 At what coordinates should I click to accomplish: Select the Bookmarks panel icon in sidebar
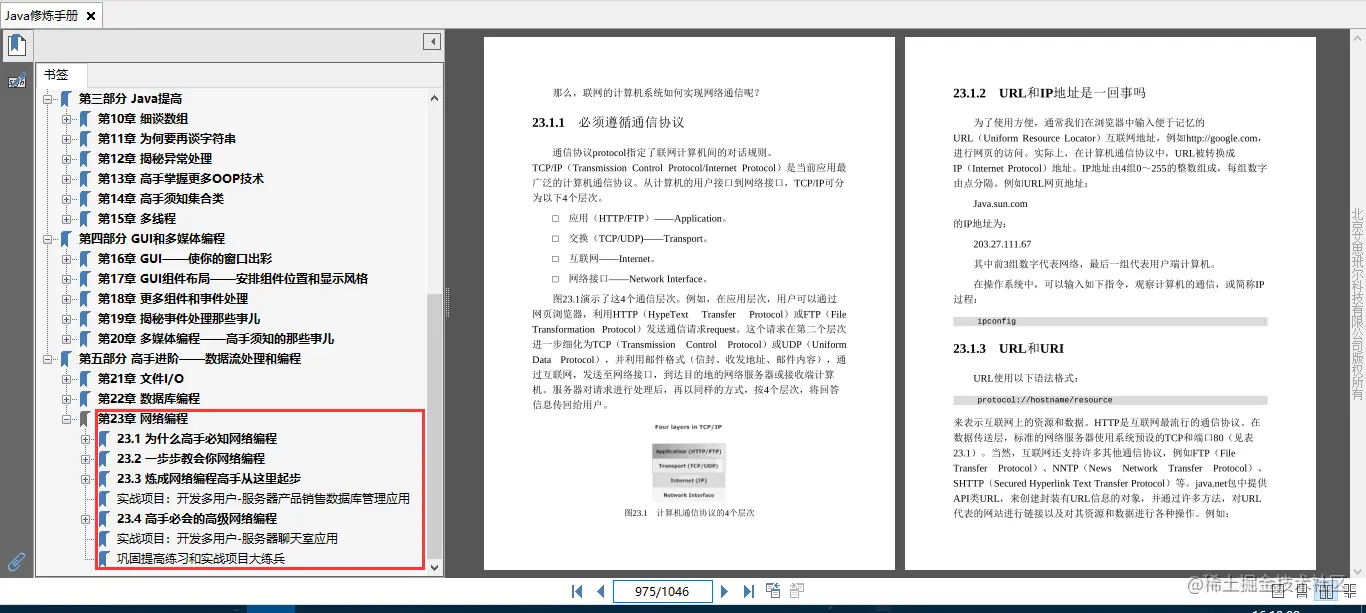click(16, 44)
